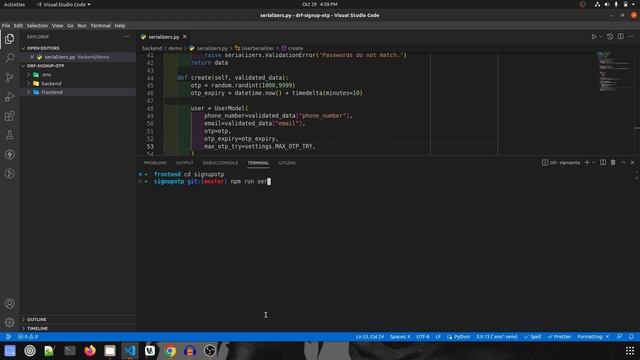
Task: Open editor timeline history icon
Action: click(610, 36)
